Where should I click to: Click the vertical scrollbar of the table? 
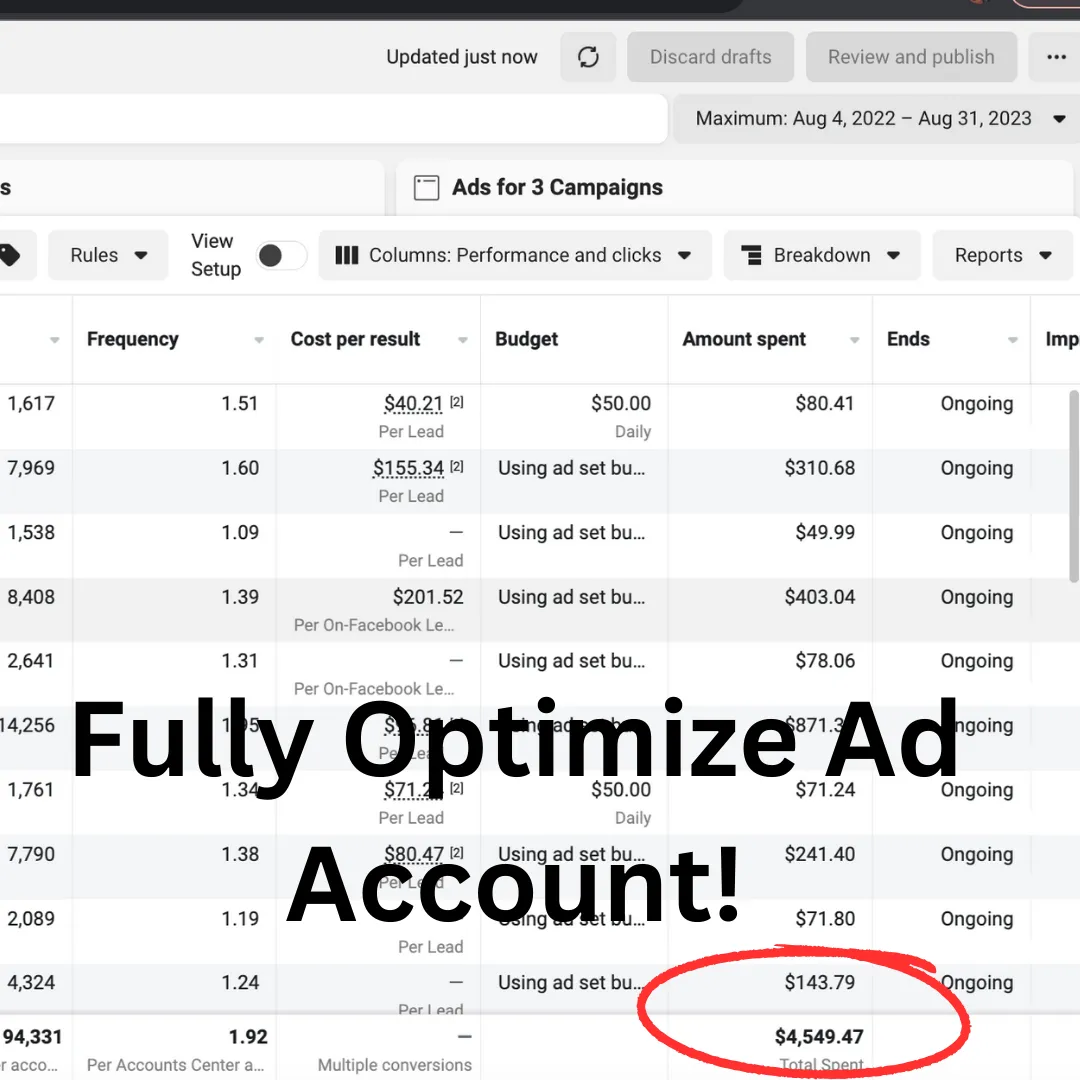point(1074,486)
